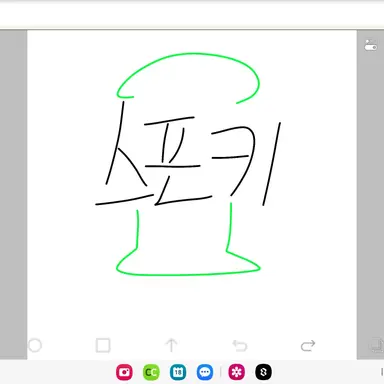Tap the redo arrow in bottom toolbar
Screen dimensions: 384x384
(308, 346)
